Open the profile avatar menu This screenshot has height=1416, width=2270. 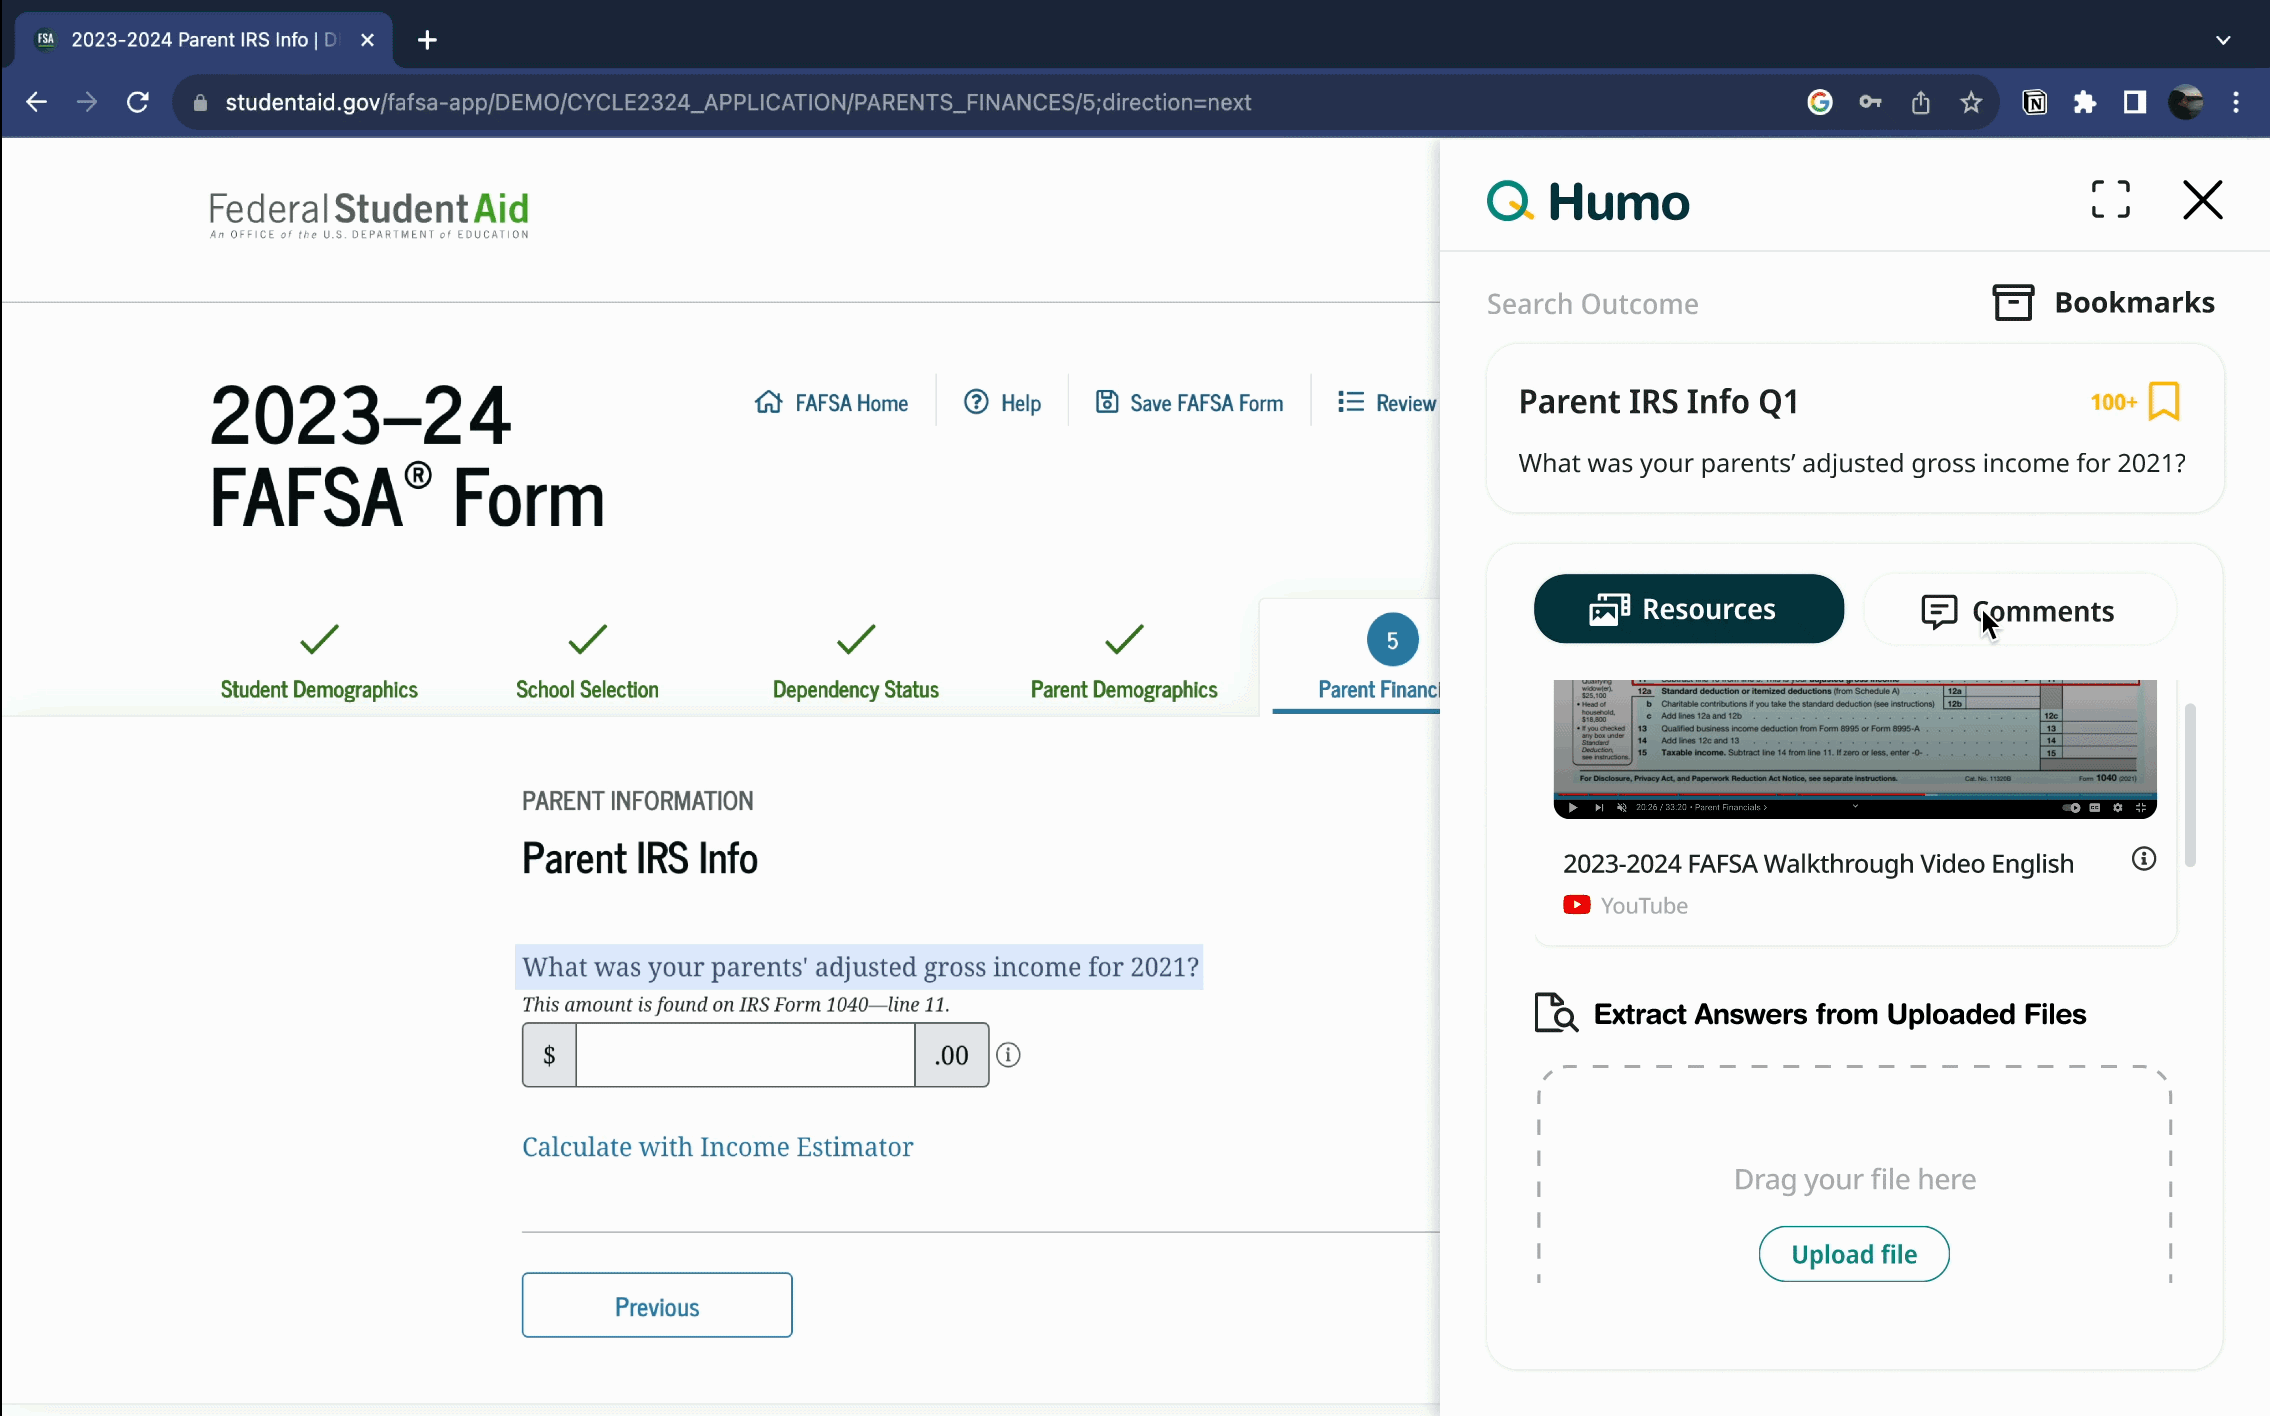pyautogui.click(x=2186, y=102)
